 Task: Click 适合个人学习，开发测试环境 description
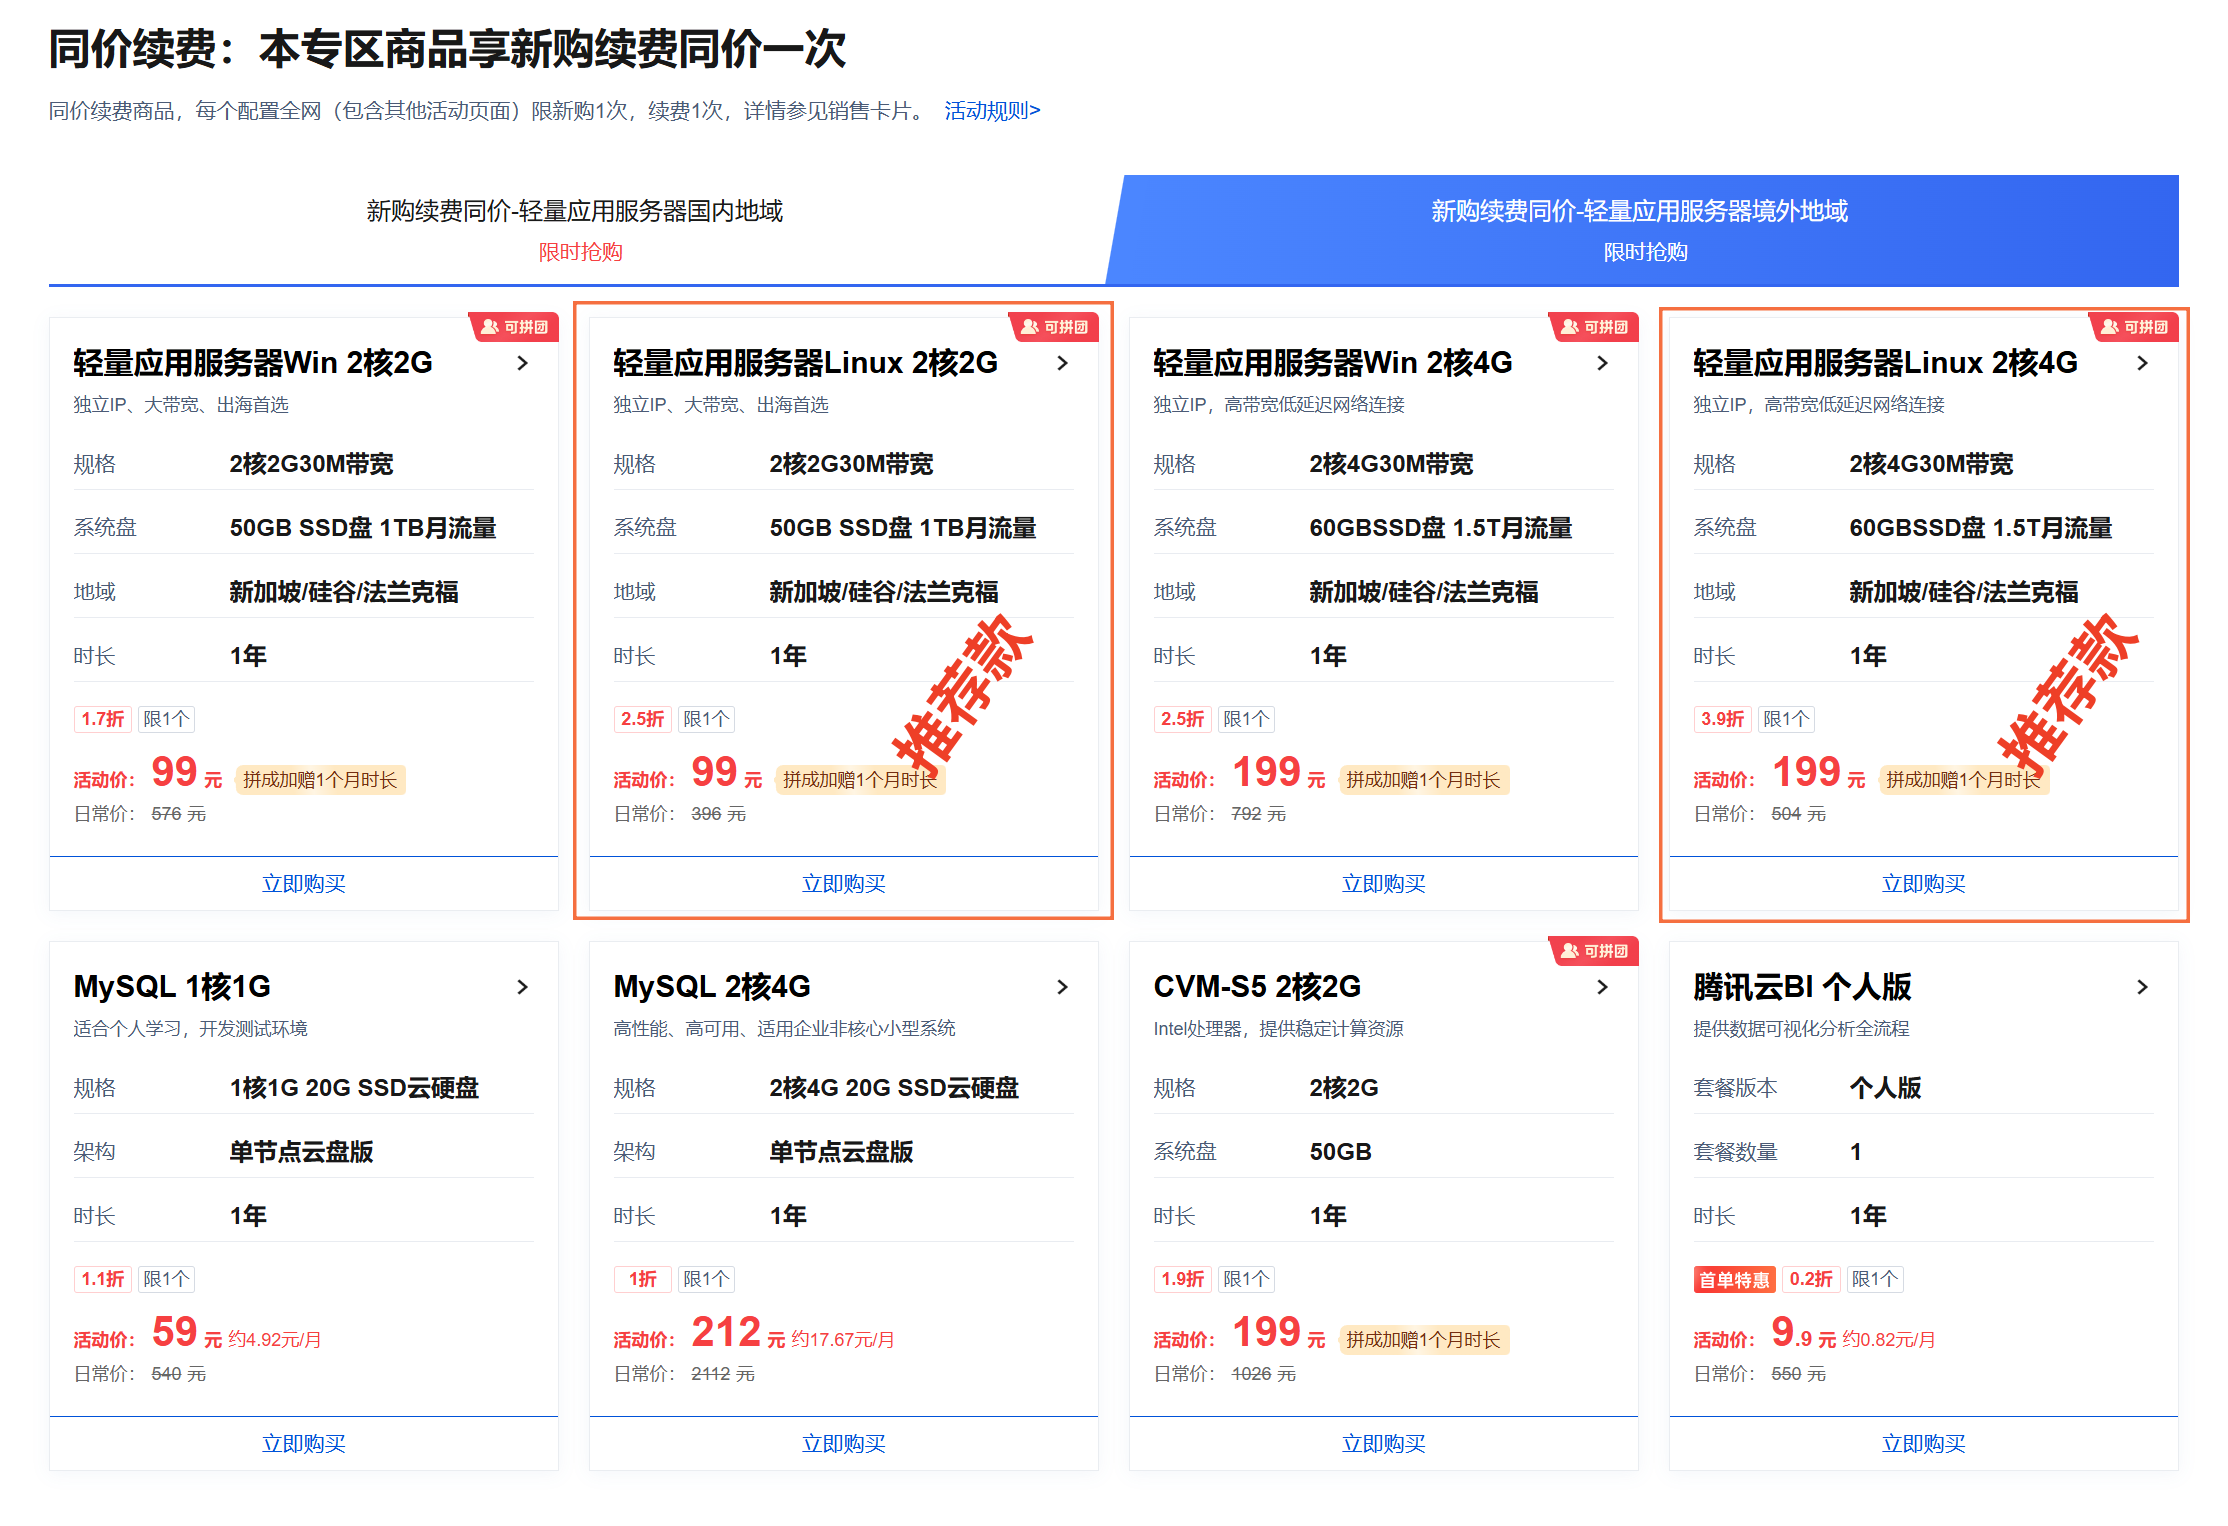[x=190, y=1029]
